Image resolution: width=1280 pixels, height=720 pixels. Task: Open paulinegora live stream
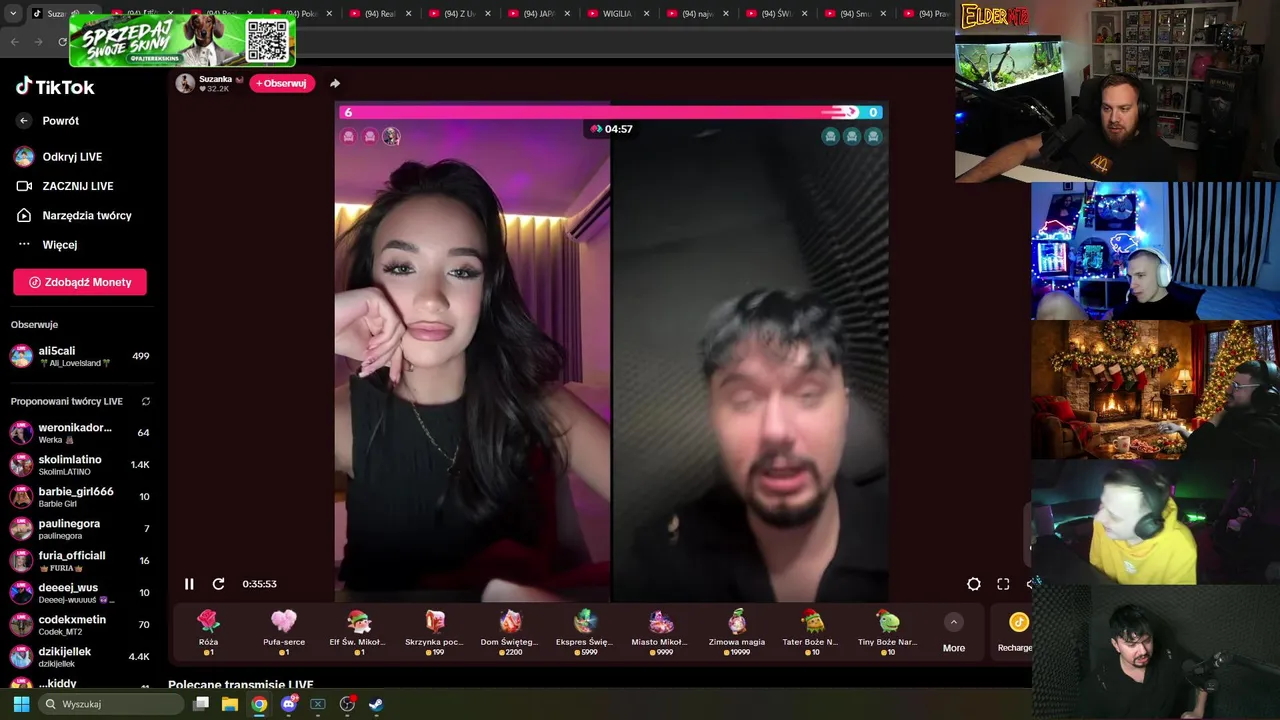tap(80, 529)
